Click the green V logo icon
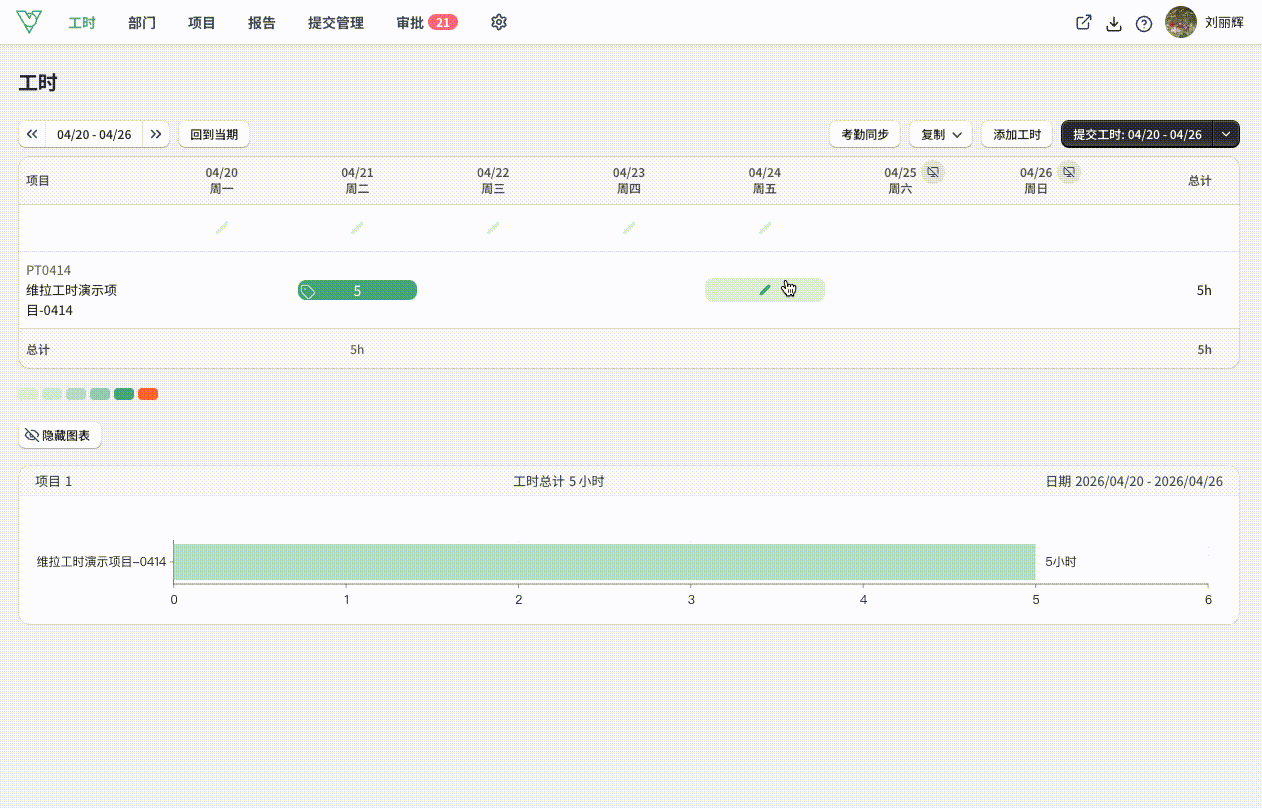 (31, 20)
